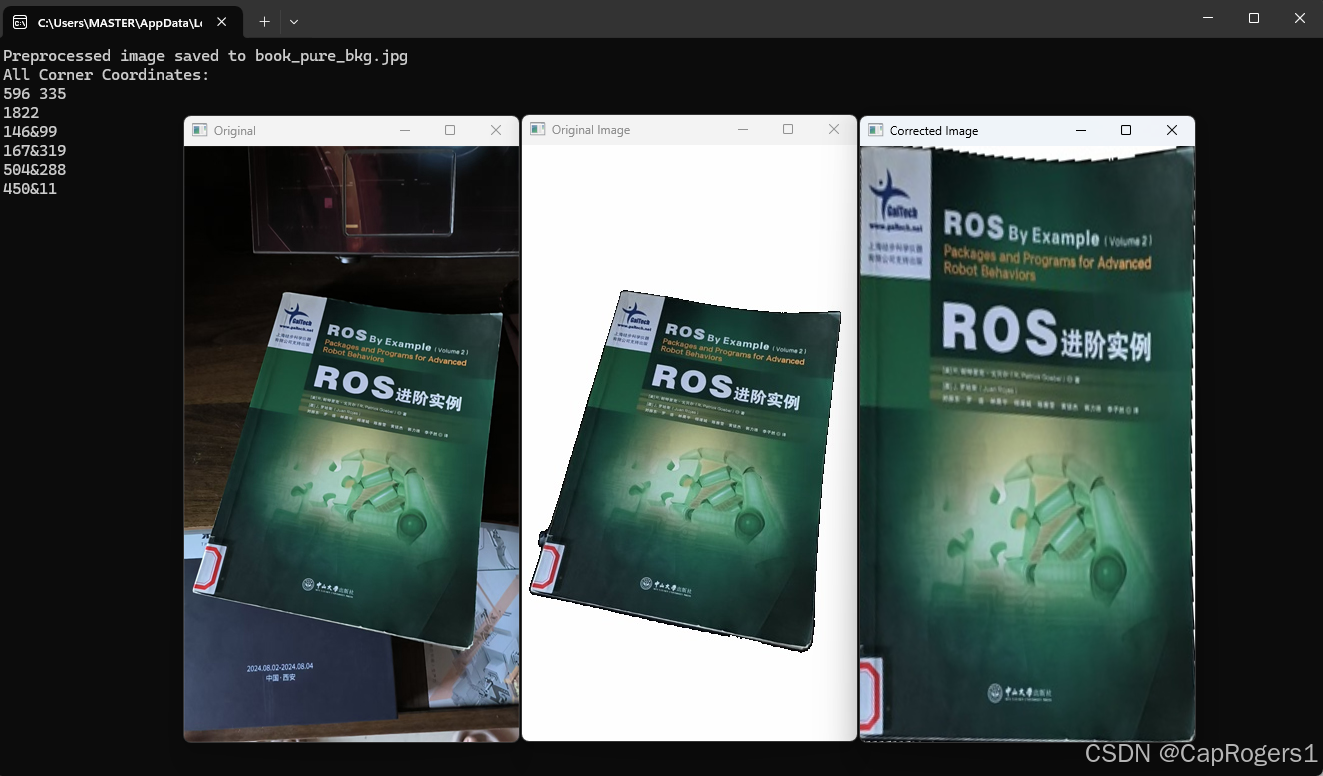This screenshot has height=776, width=1323.
Task: Minimize the terminal window
Action: tap(1208, 18)
